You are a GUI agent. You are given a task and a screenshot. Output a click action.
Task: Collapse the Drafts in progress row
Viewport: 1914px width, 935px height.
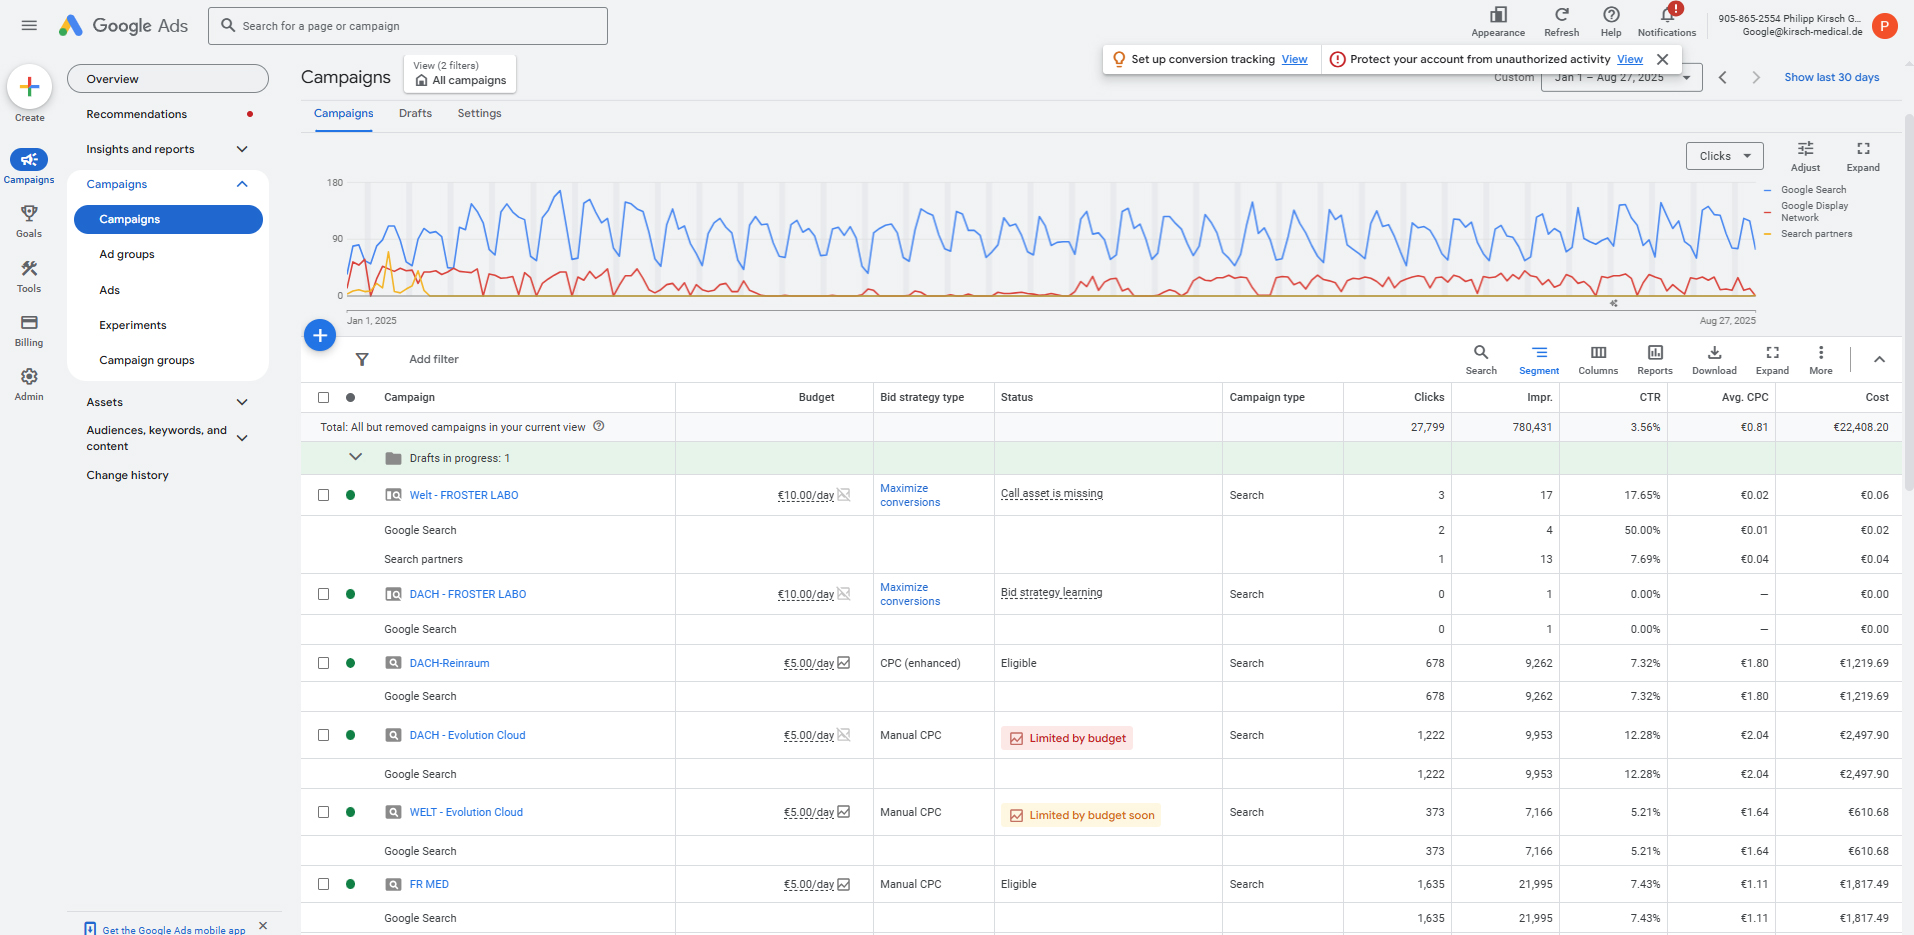click(355, 457)
